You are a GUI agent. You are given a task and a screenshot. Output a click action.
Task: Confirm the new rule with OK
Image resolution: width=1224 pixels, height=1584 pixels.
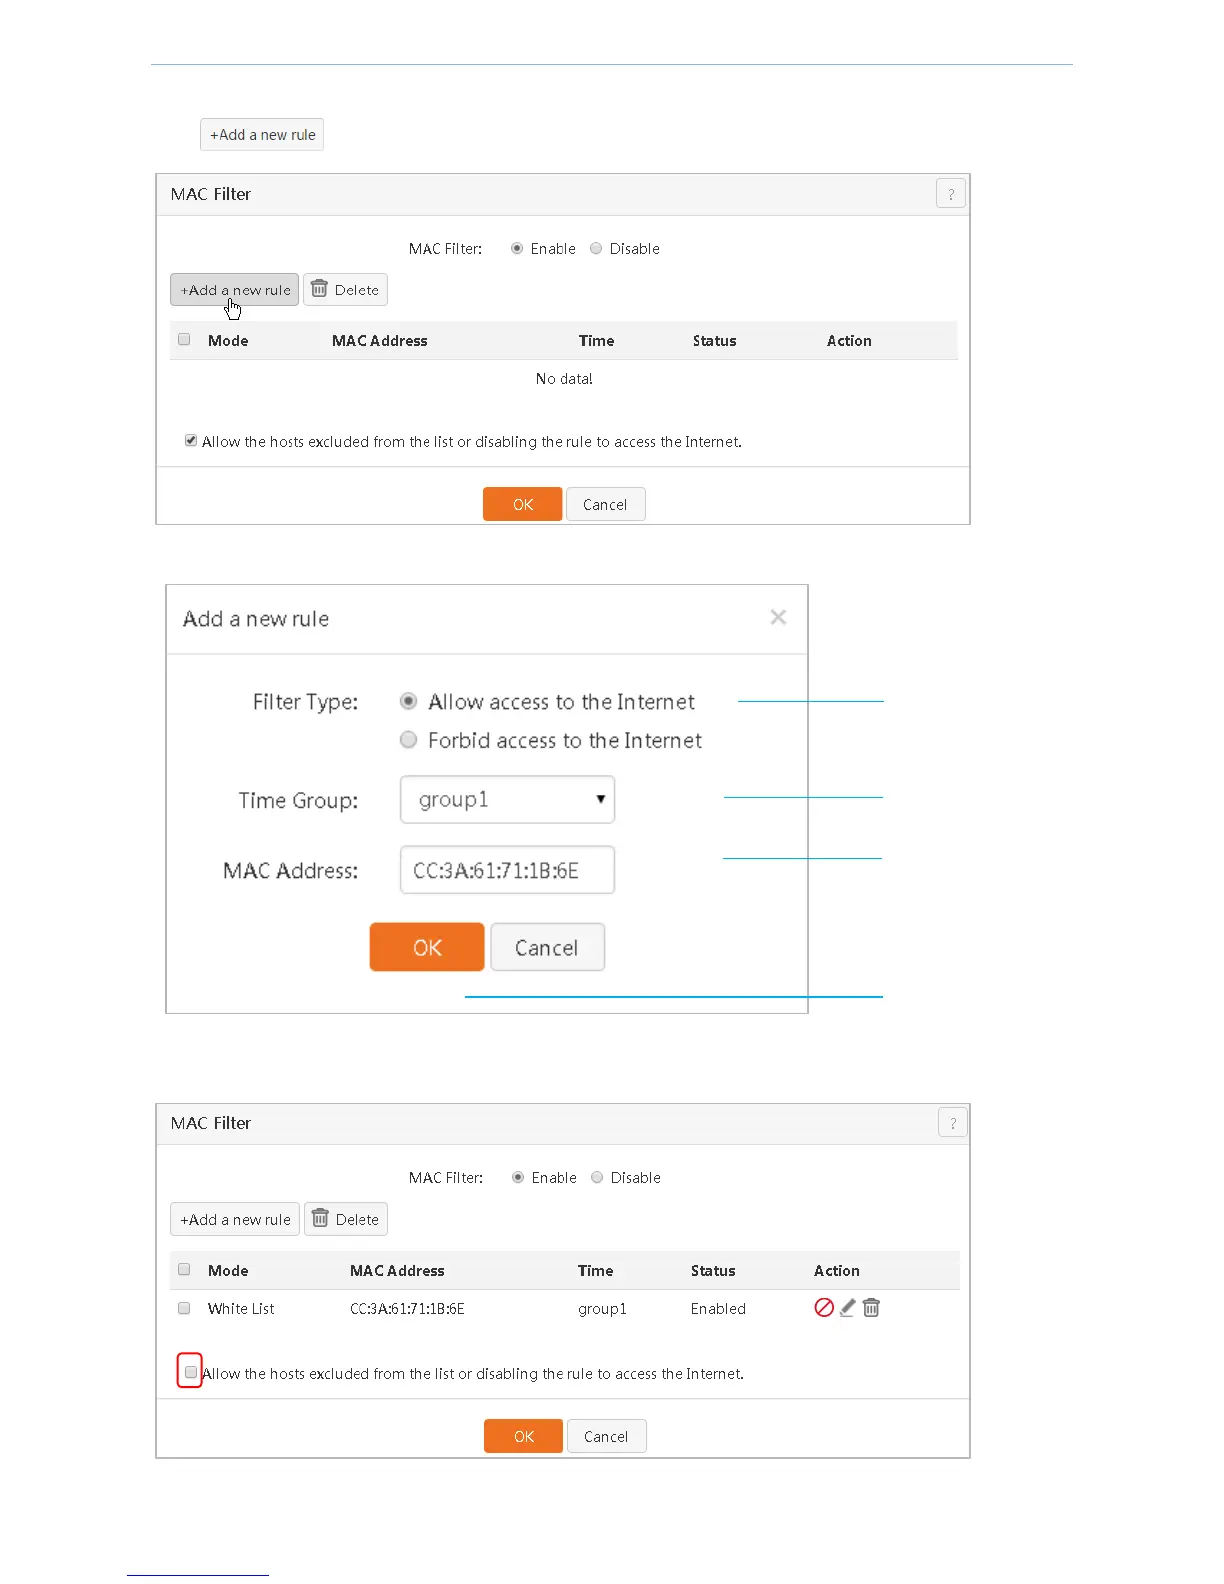pyautogui.click(x=427, y=947)
